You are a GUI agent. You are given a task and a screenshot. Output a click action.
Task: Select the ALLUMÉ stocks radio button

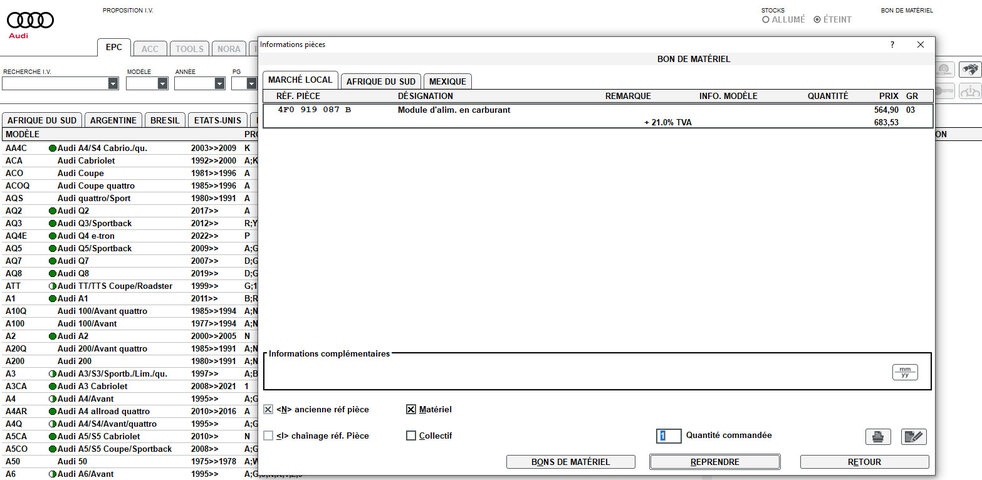765,20
